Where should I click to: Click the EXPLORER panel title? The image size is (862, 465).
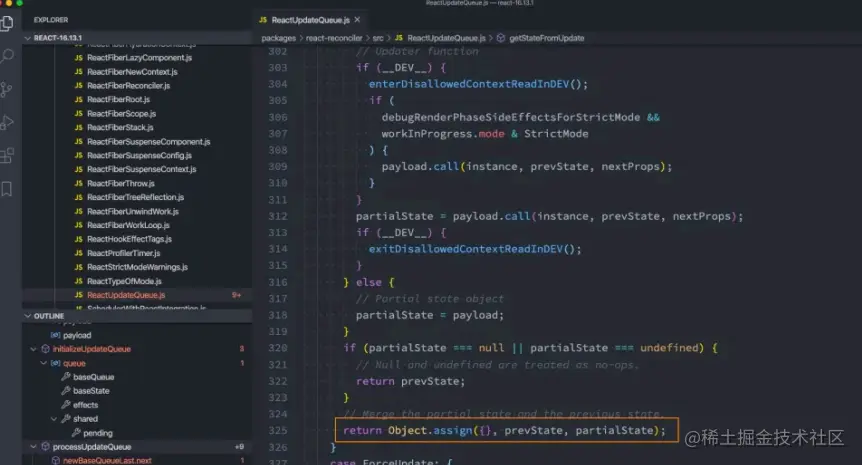tap(51, 20)
